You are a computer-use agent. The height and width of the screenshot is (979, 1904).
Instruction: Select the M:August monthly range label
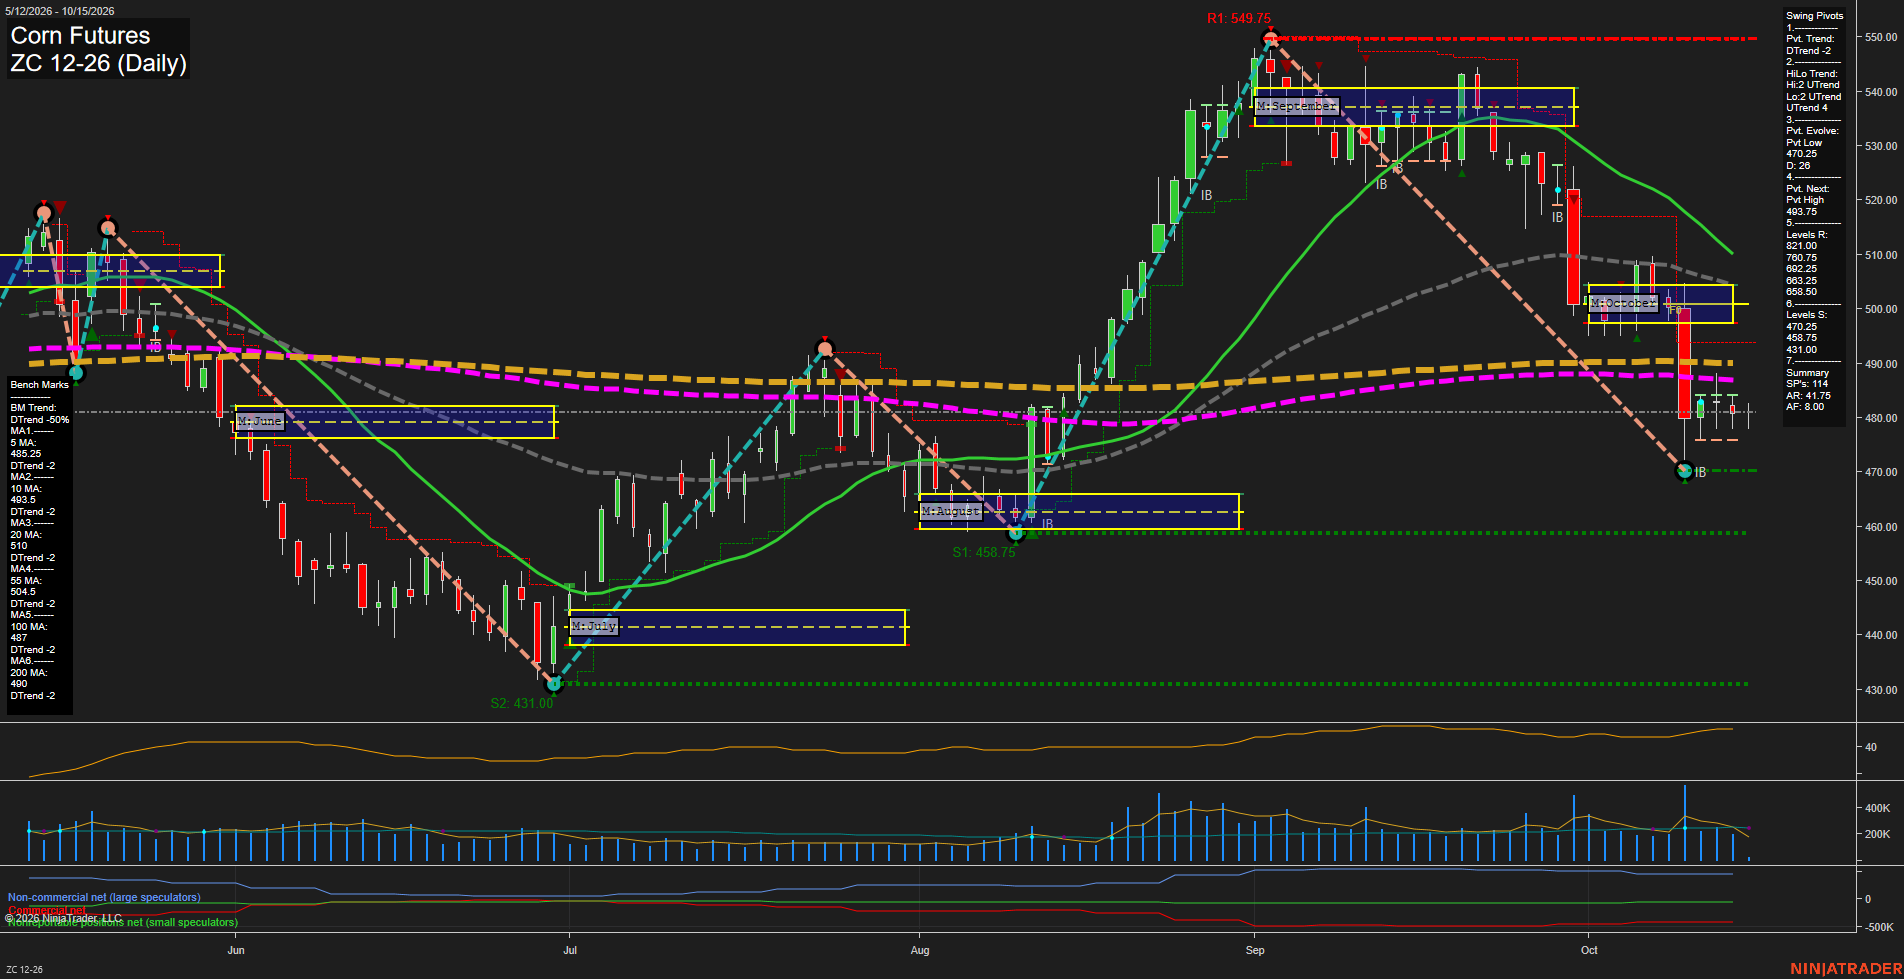pos(951,511)
